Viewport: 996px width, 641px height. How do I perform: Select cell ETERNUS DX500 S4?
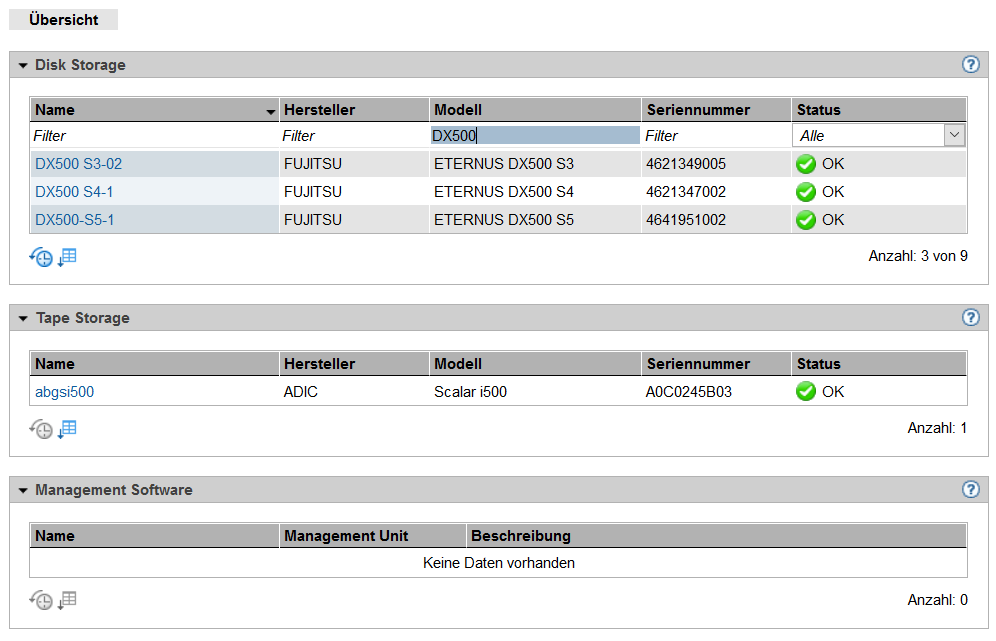coord(535,192)
